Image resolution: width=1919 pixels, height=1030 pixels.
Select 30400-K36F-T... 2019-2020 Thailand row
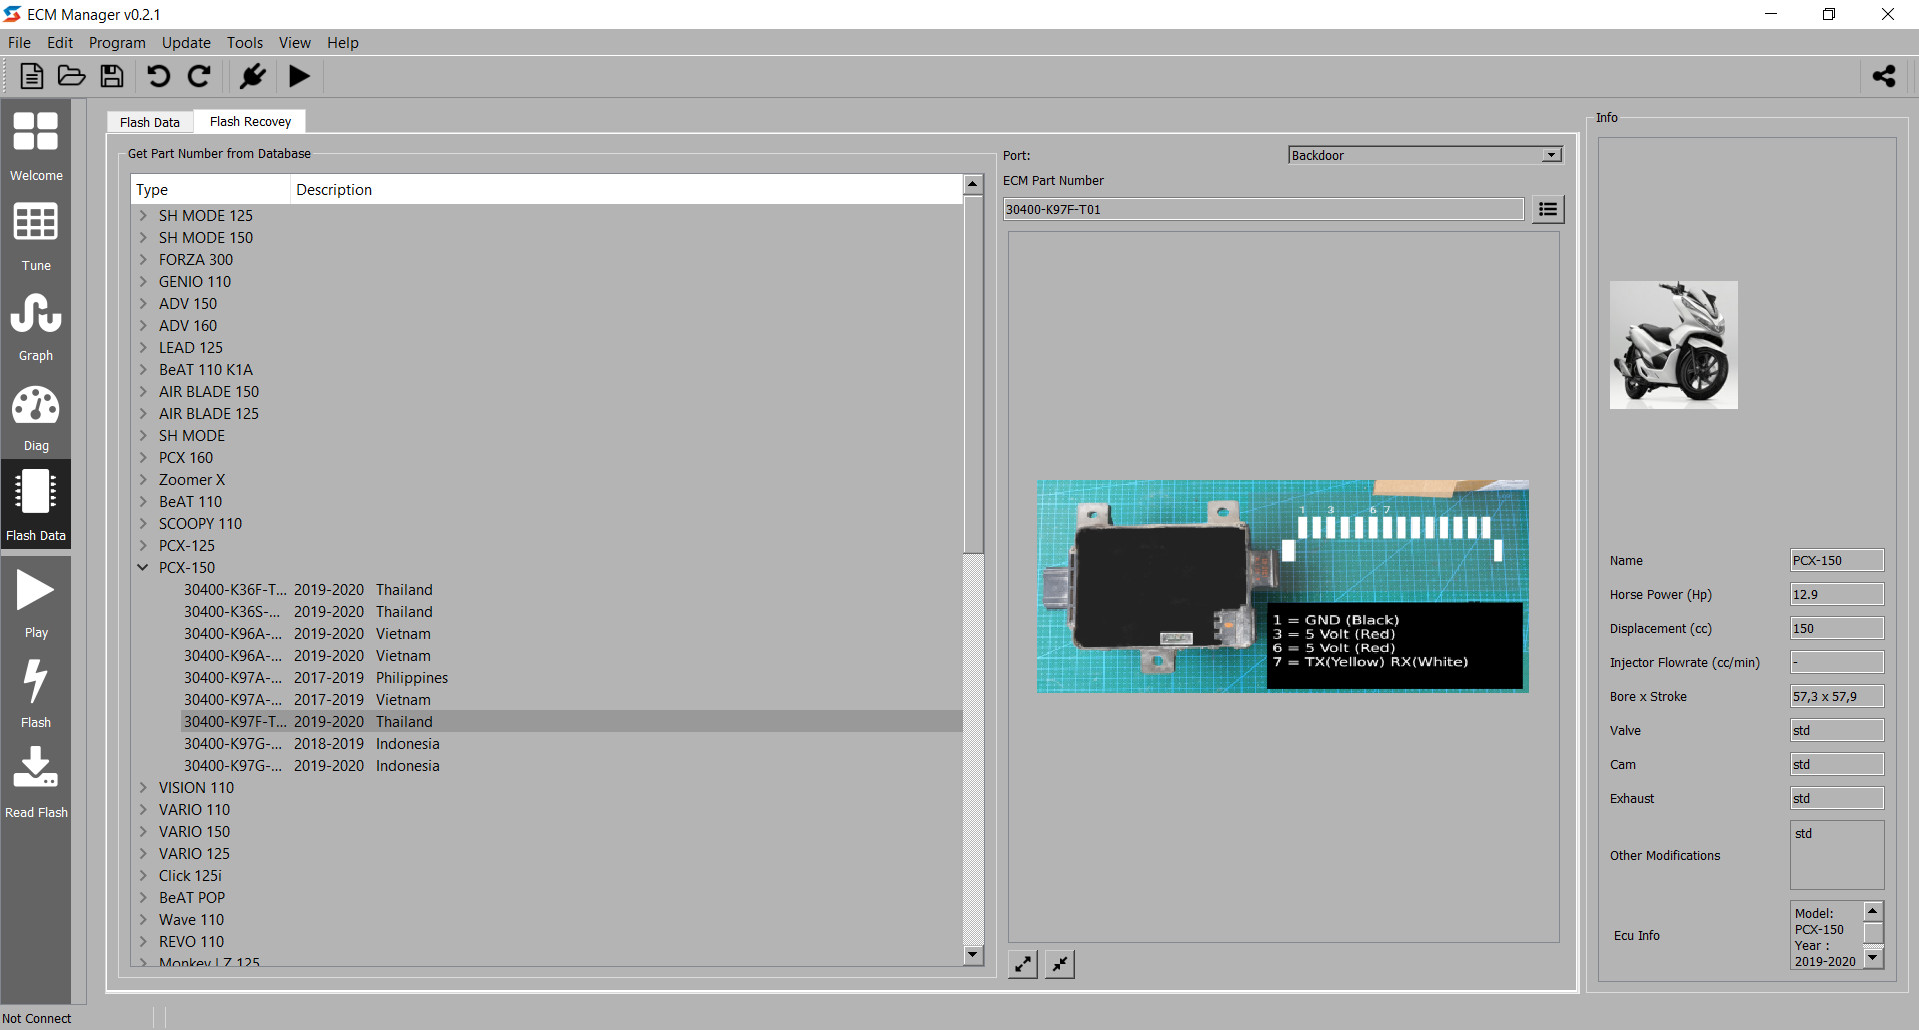coord(571,590)
